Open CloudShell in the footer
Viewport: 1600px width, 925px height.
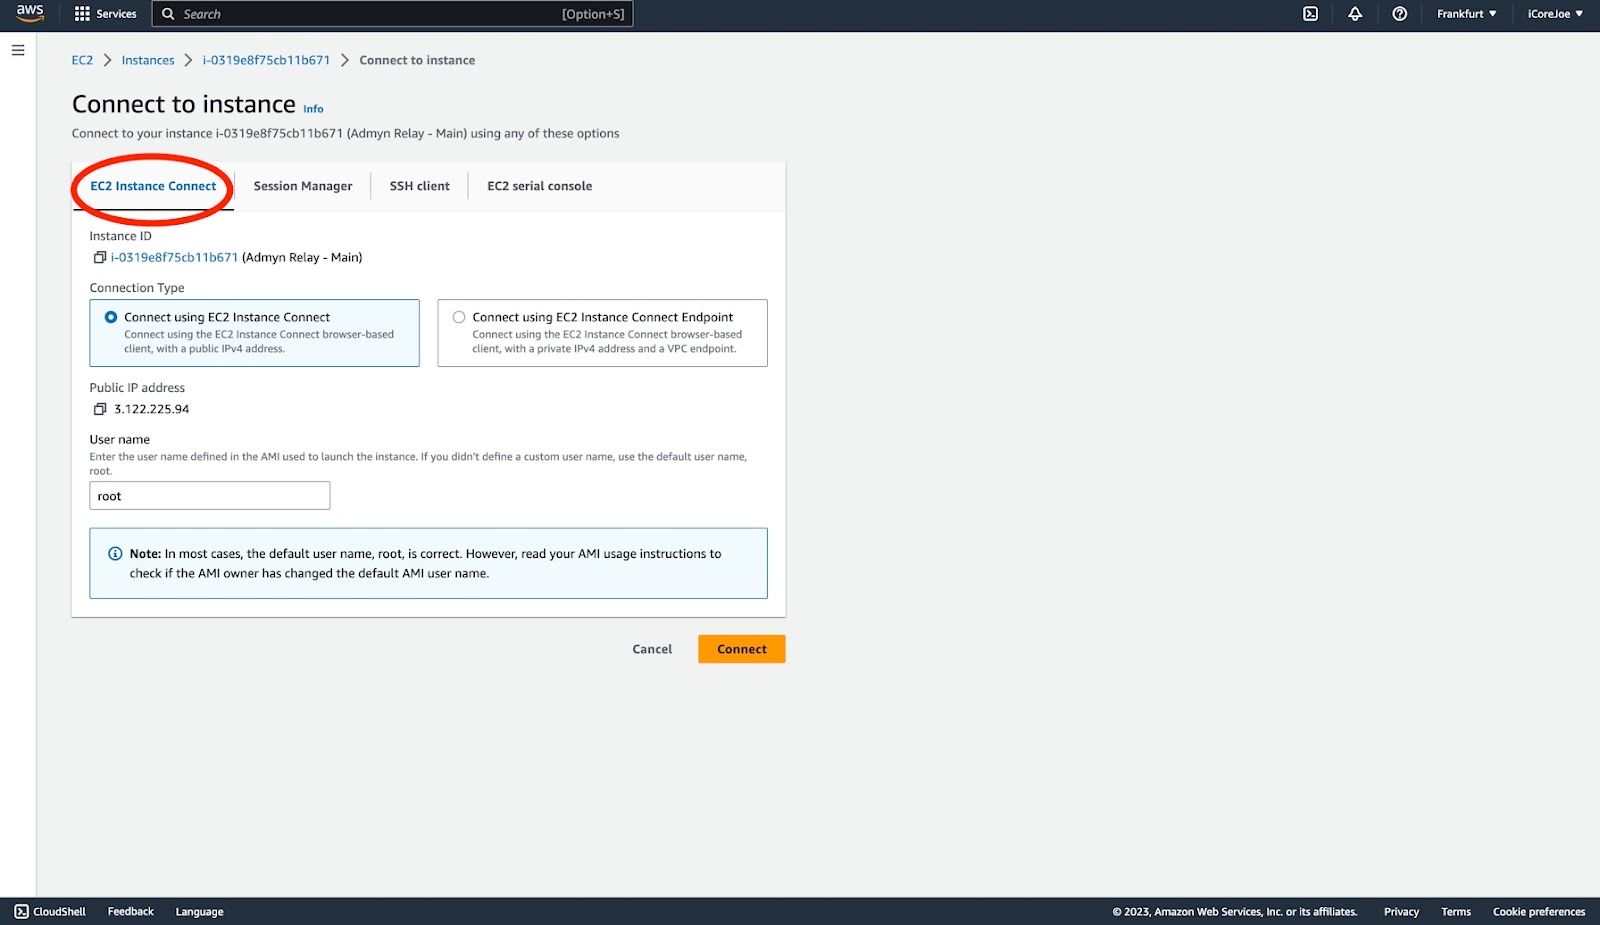tap(50, 912)
